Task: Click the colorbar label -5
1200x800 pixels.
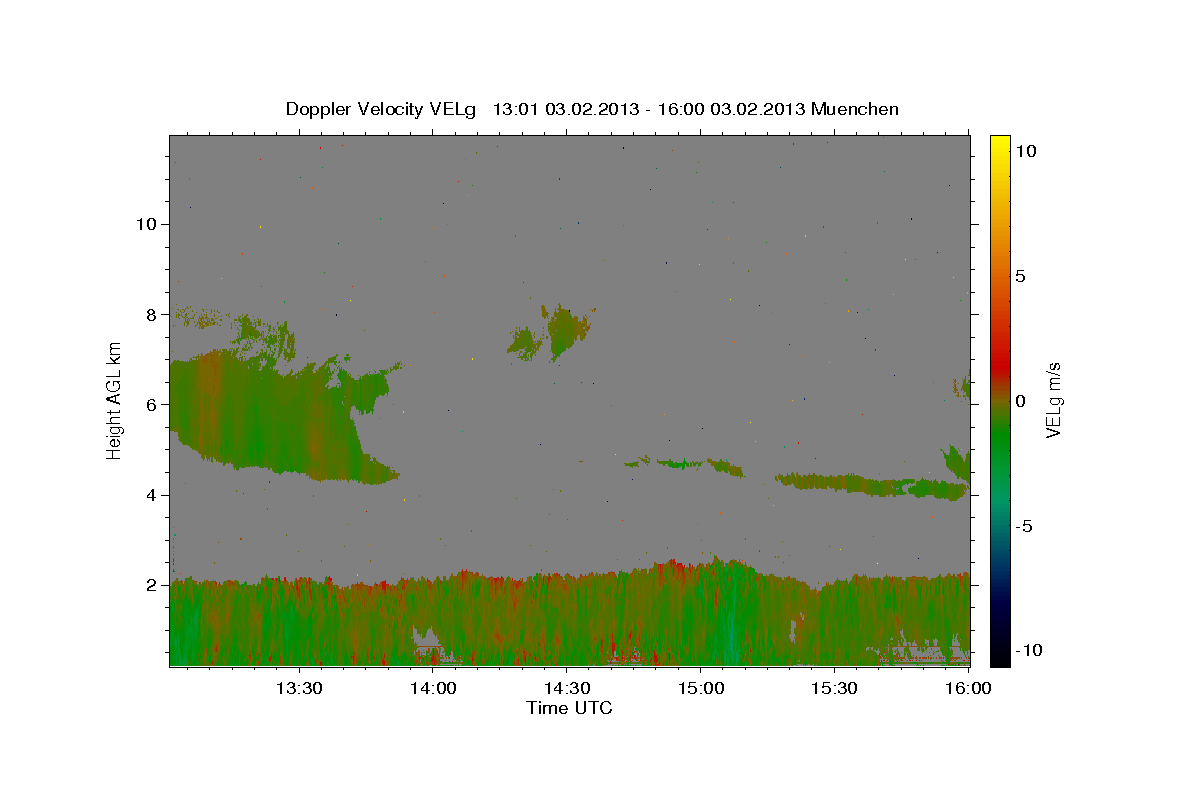Action: 1026,526
